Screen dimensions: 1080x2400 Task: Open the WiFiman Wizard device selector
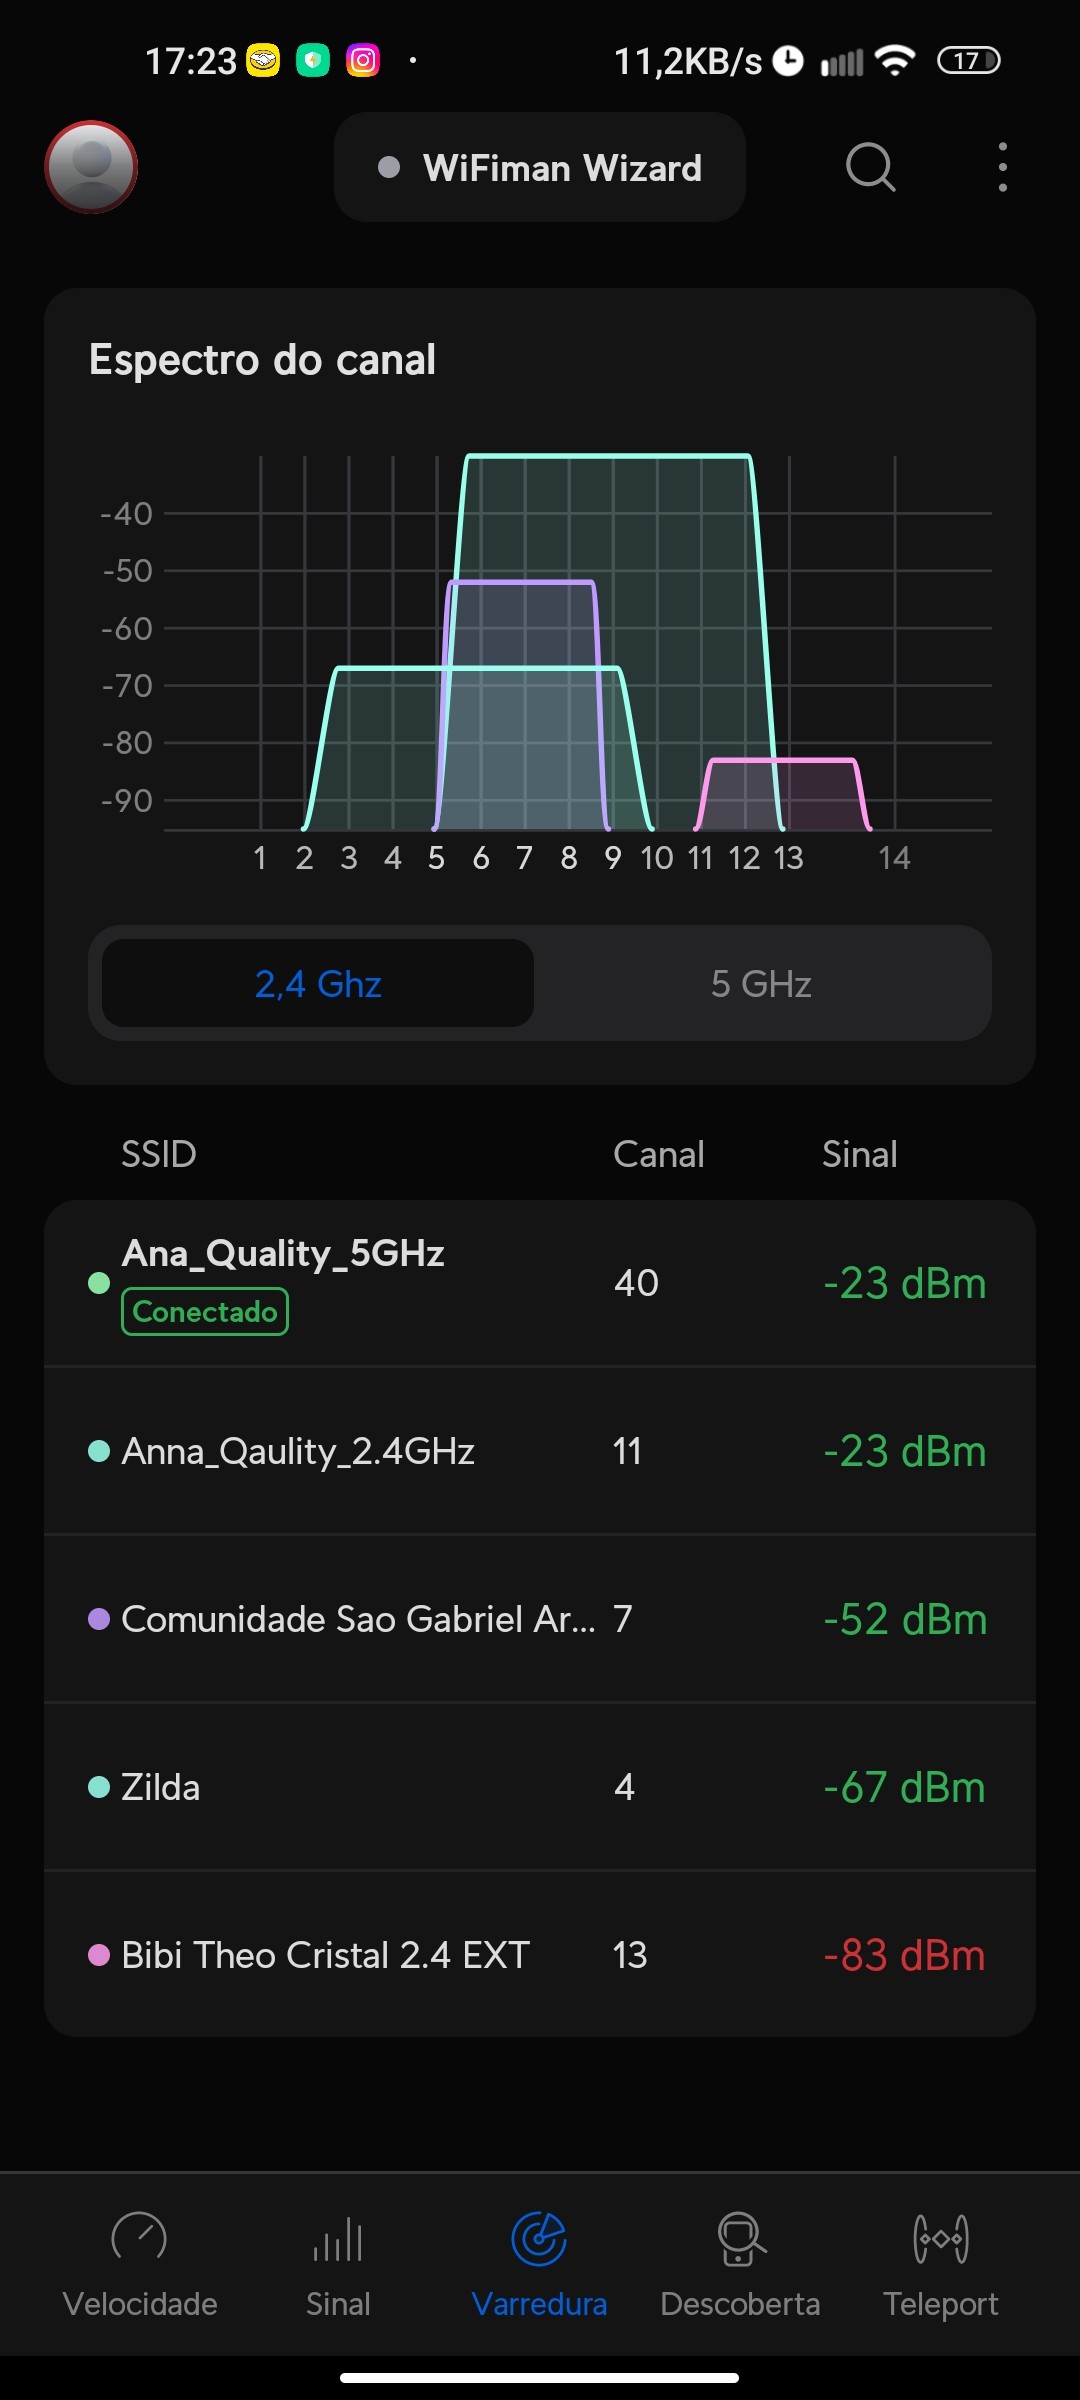click(540, 168)
